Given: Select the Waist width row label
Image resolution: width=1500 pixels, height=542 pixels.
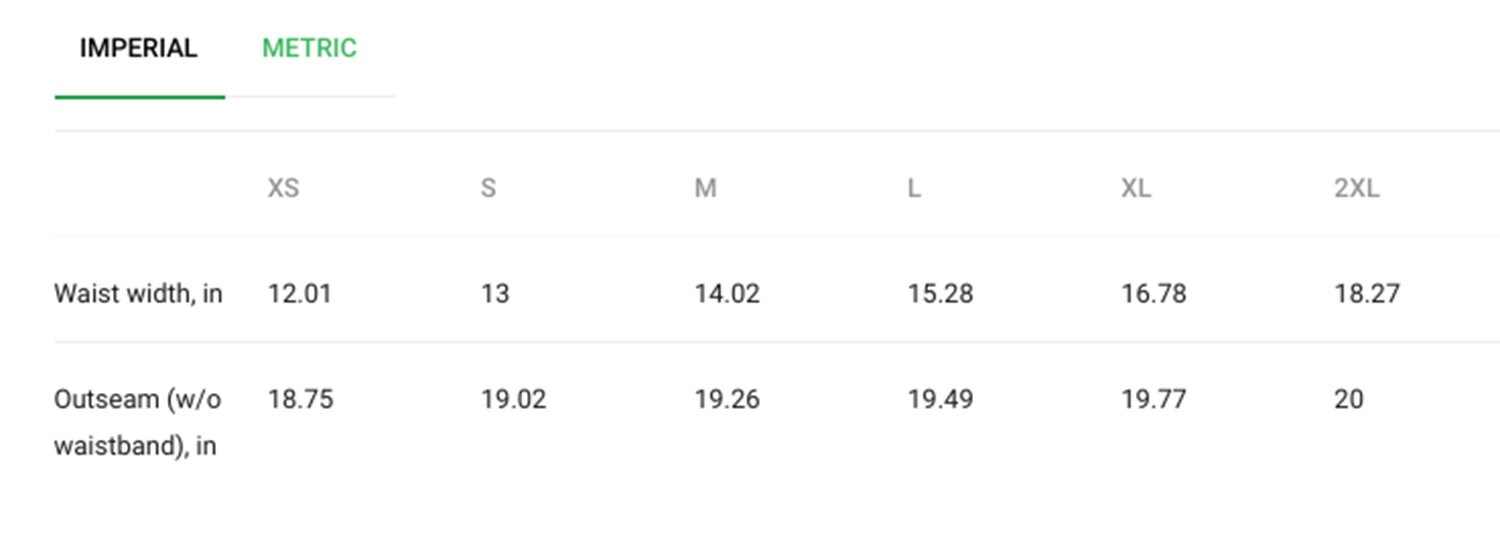Looking at the screenshot, I should pos(138,294).
